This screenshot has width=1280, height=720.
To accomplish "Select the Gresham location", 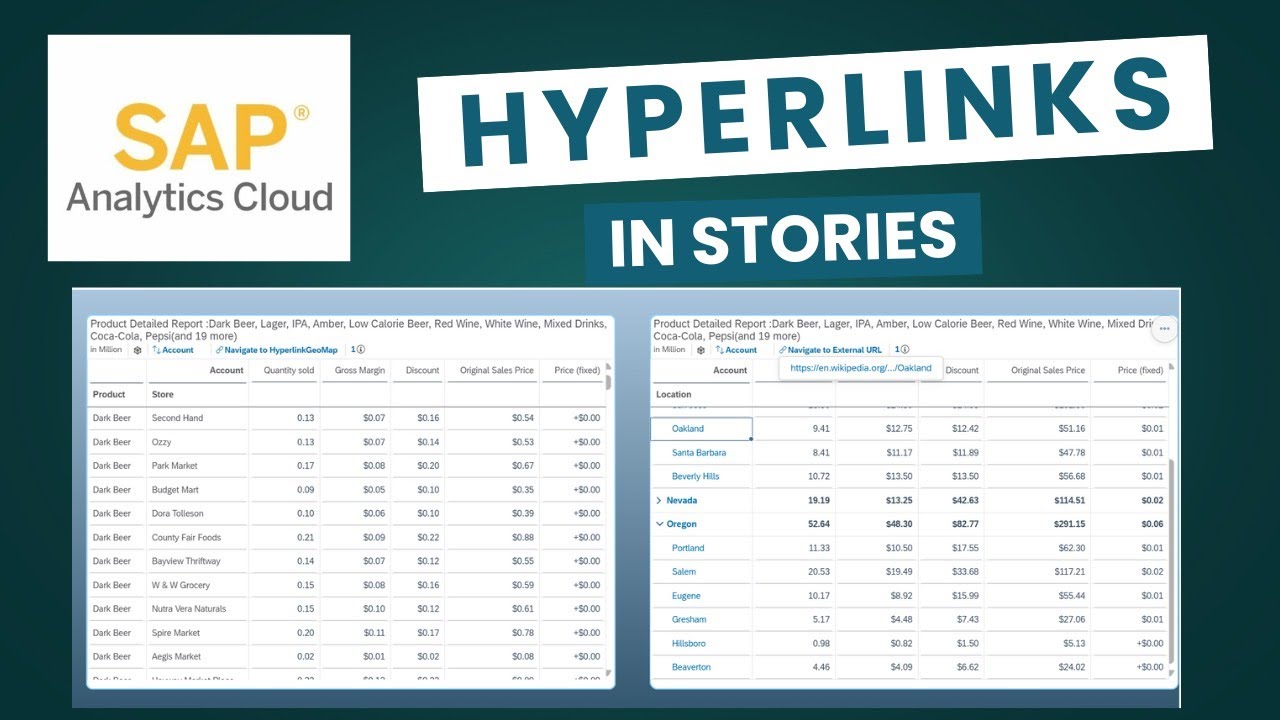I will pos(689,620).
